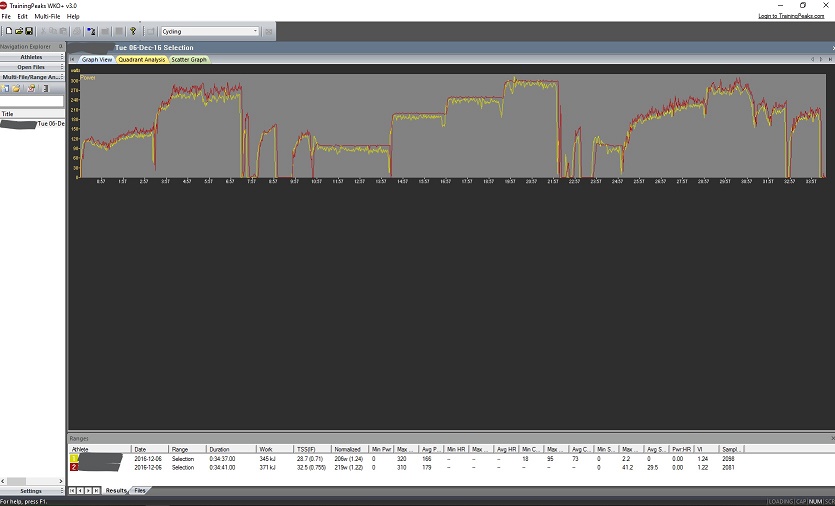
Task: Select the Files tab in Ranges panel
Action: 140,491
